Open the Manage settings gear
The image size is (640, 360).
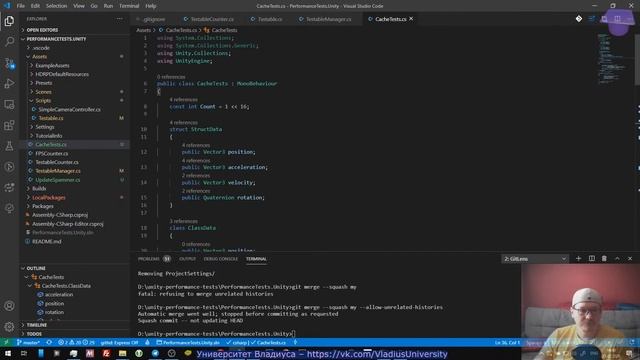tap(9, 327)
